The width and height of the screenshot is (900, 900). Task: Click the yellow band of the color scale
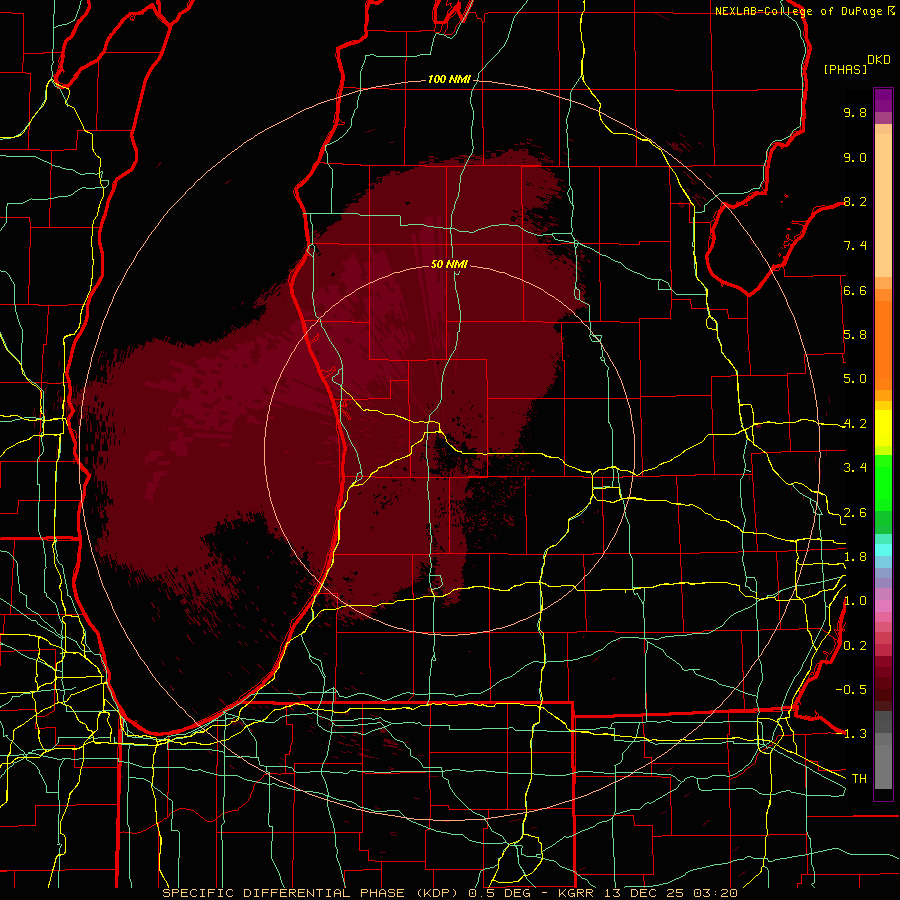coord(883,428)
